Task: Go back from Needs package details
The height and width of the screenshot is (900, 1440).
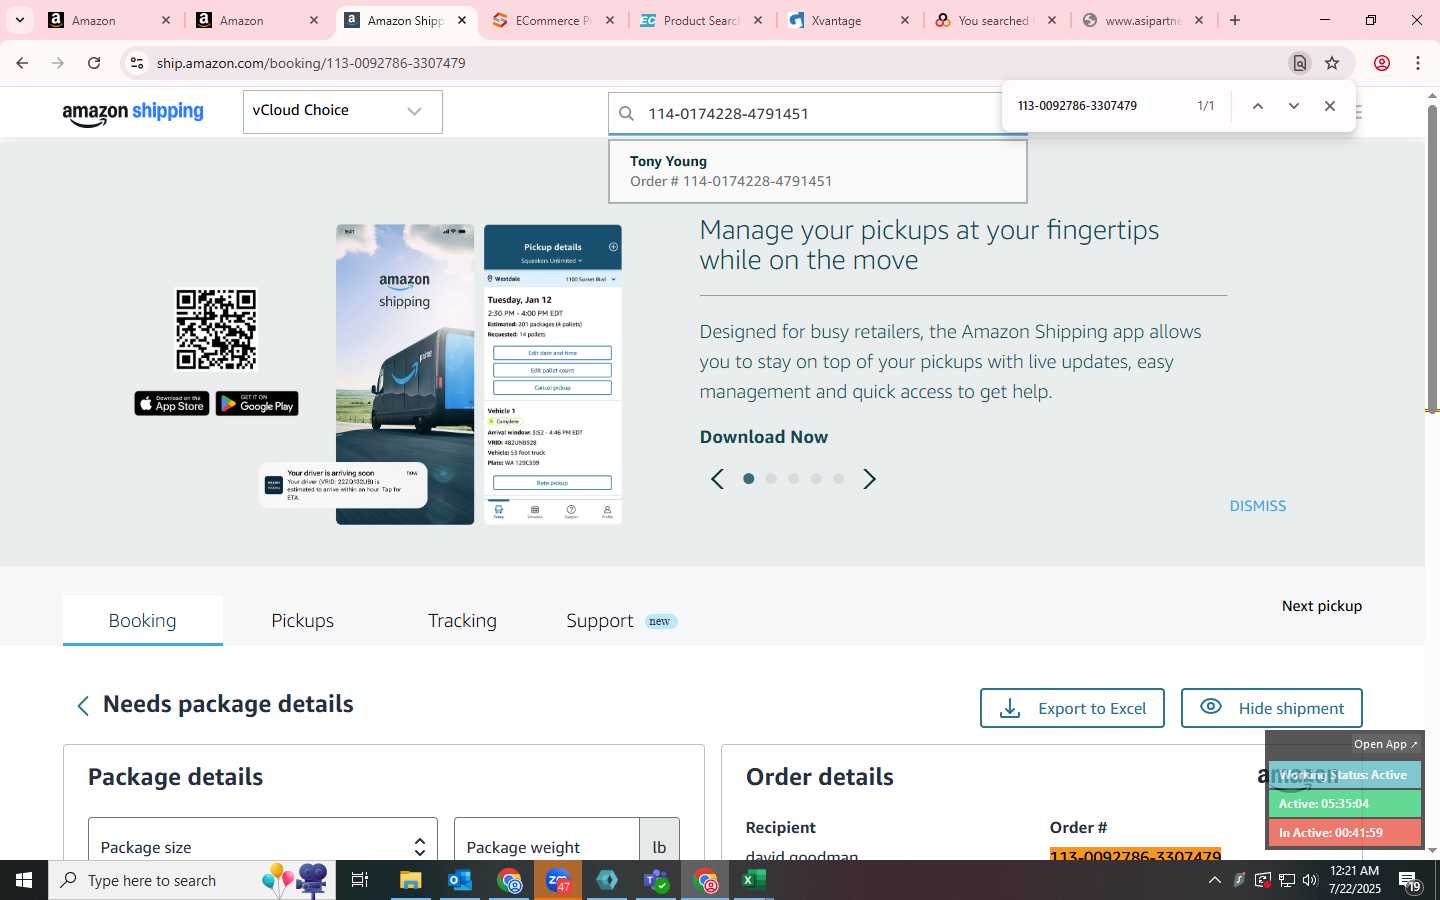Action: (x=83, y=706)
